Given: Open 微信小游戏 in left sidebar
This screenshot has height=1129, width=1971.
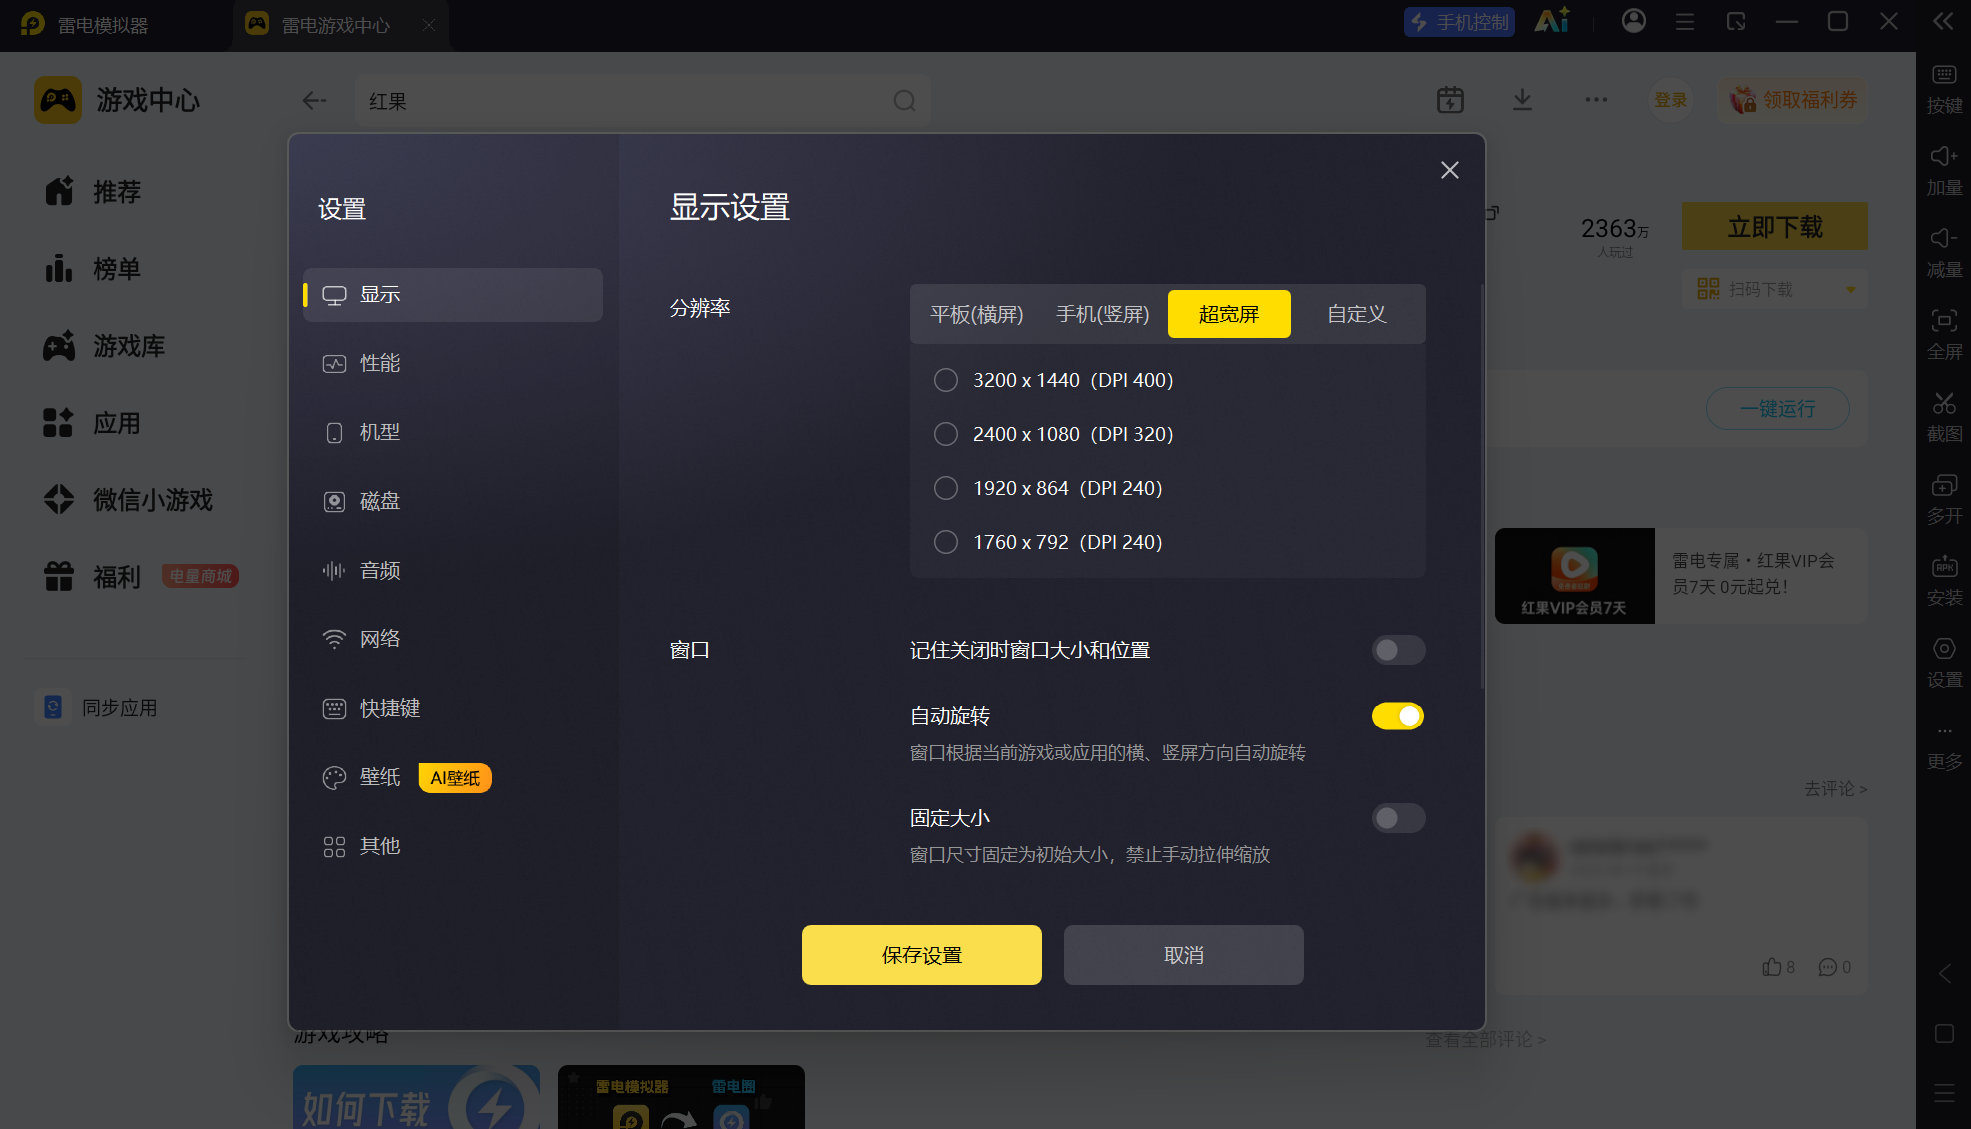Looking at the screenshot, I should coord(129,500).
